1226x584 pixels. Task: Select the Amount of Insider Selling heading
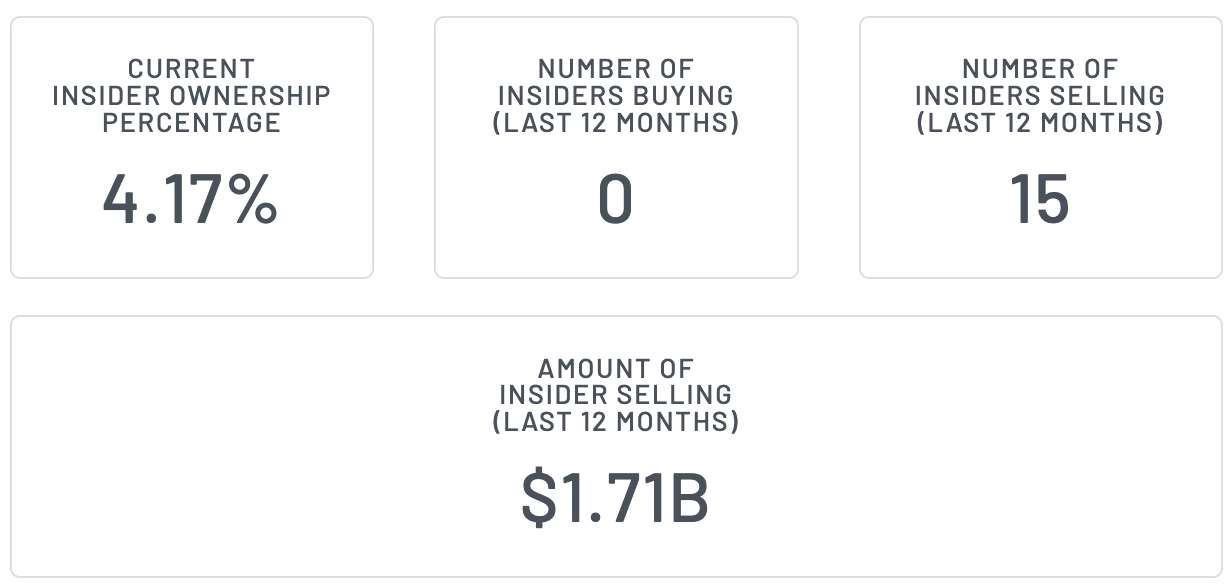point(615,395)
